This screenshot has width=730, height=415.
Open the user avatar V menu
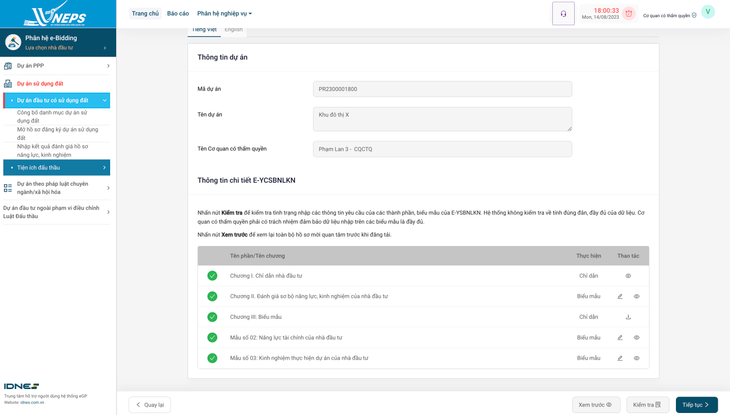click(707, 12)
